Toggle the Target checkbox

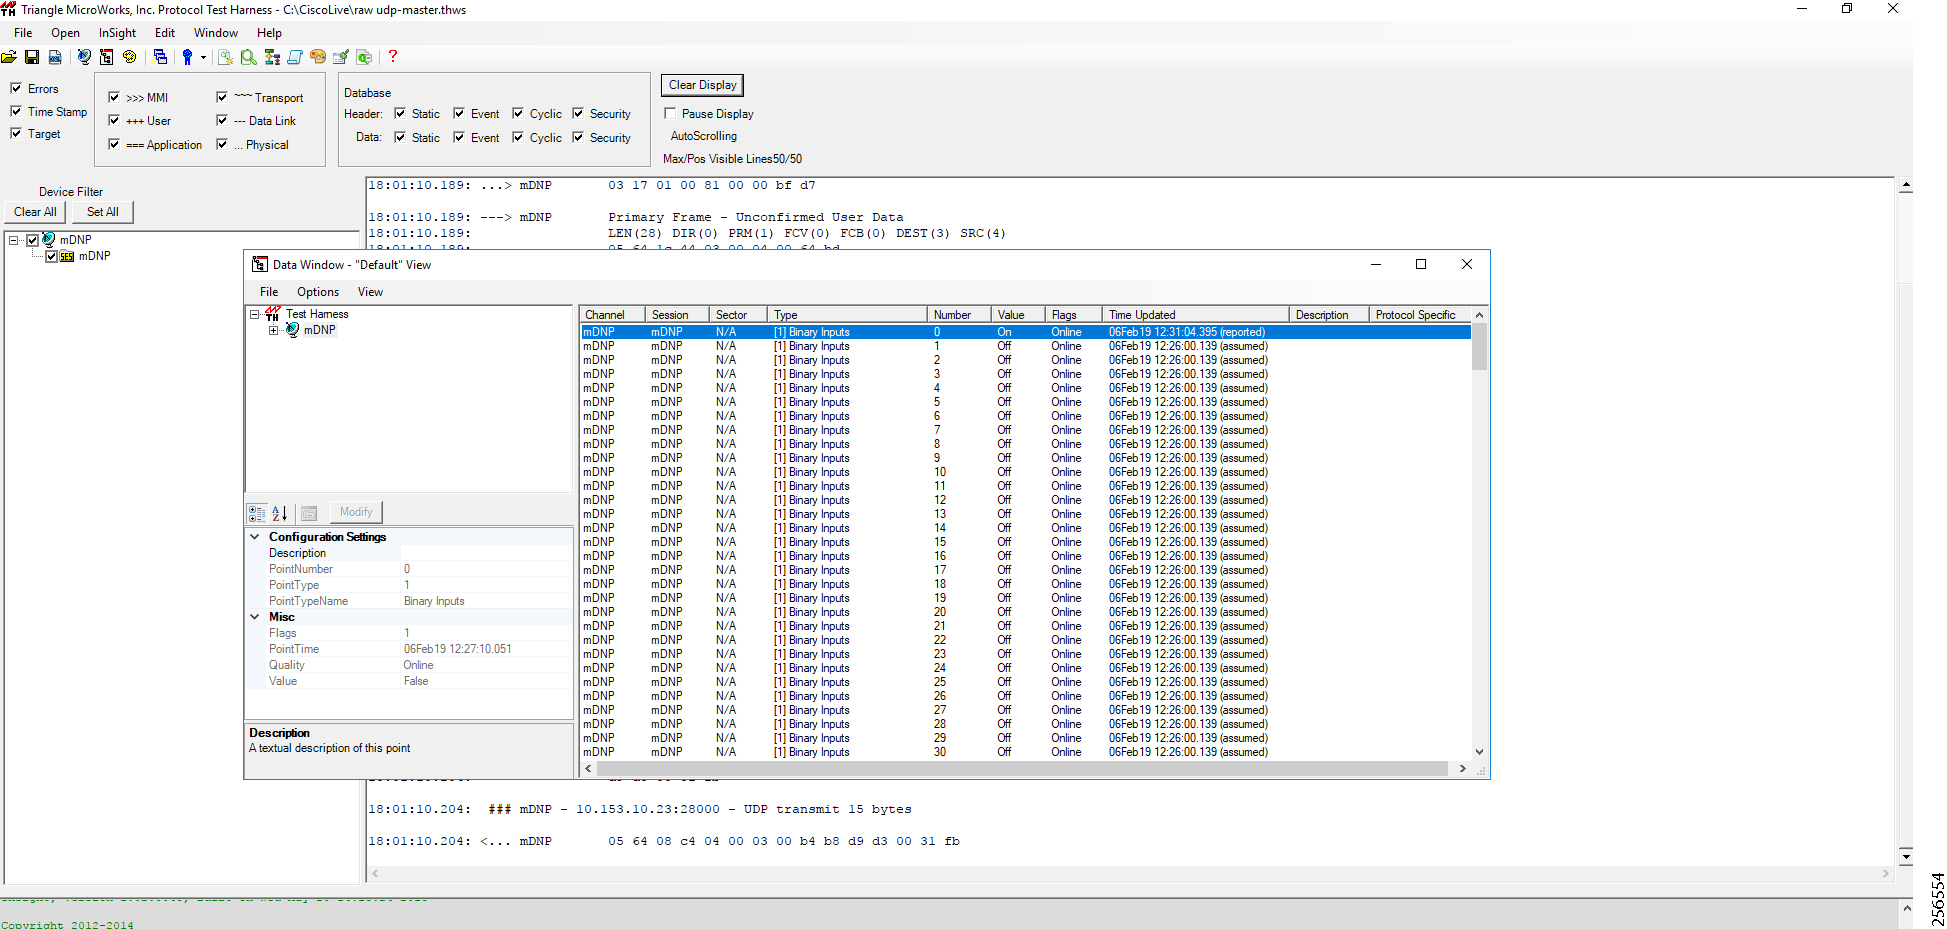click(16, 133)
